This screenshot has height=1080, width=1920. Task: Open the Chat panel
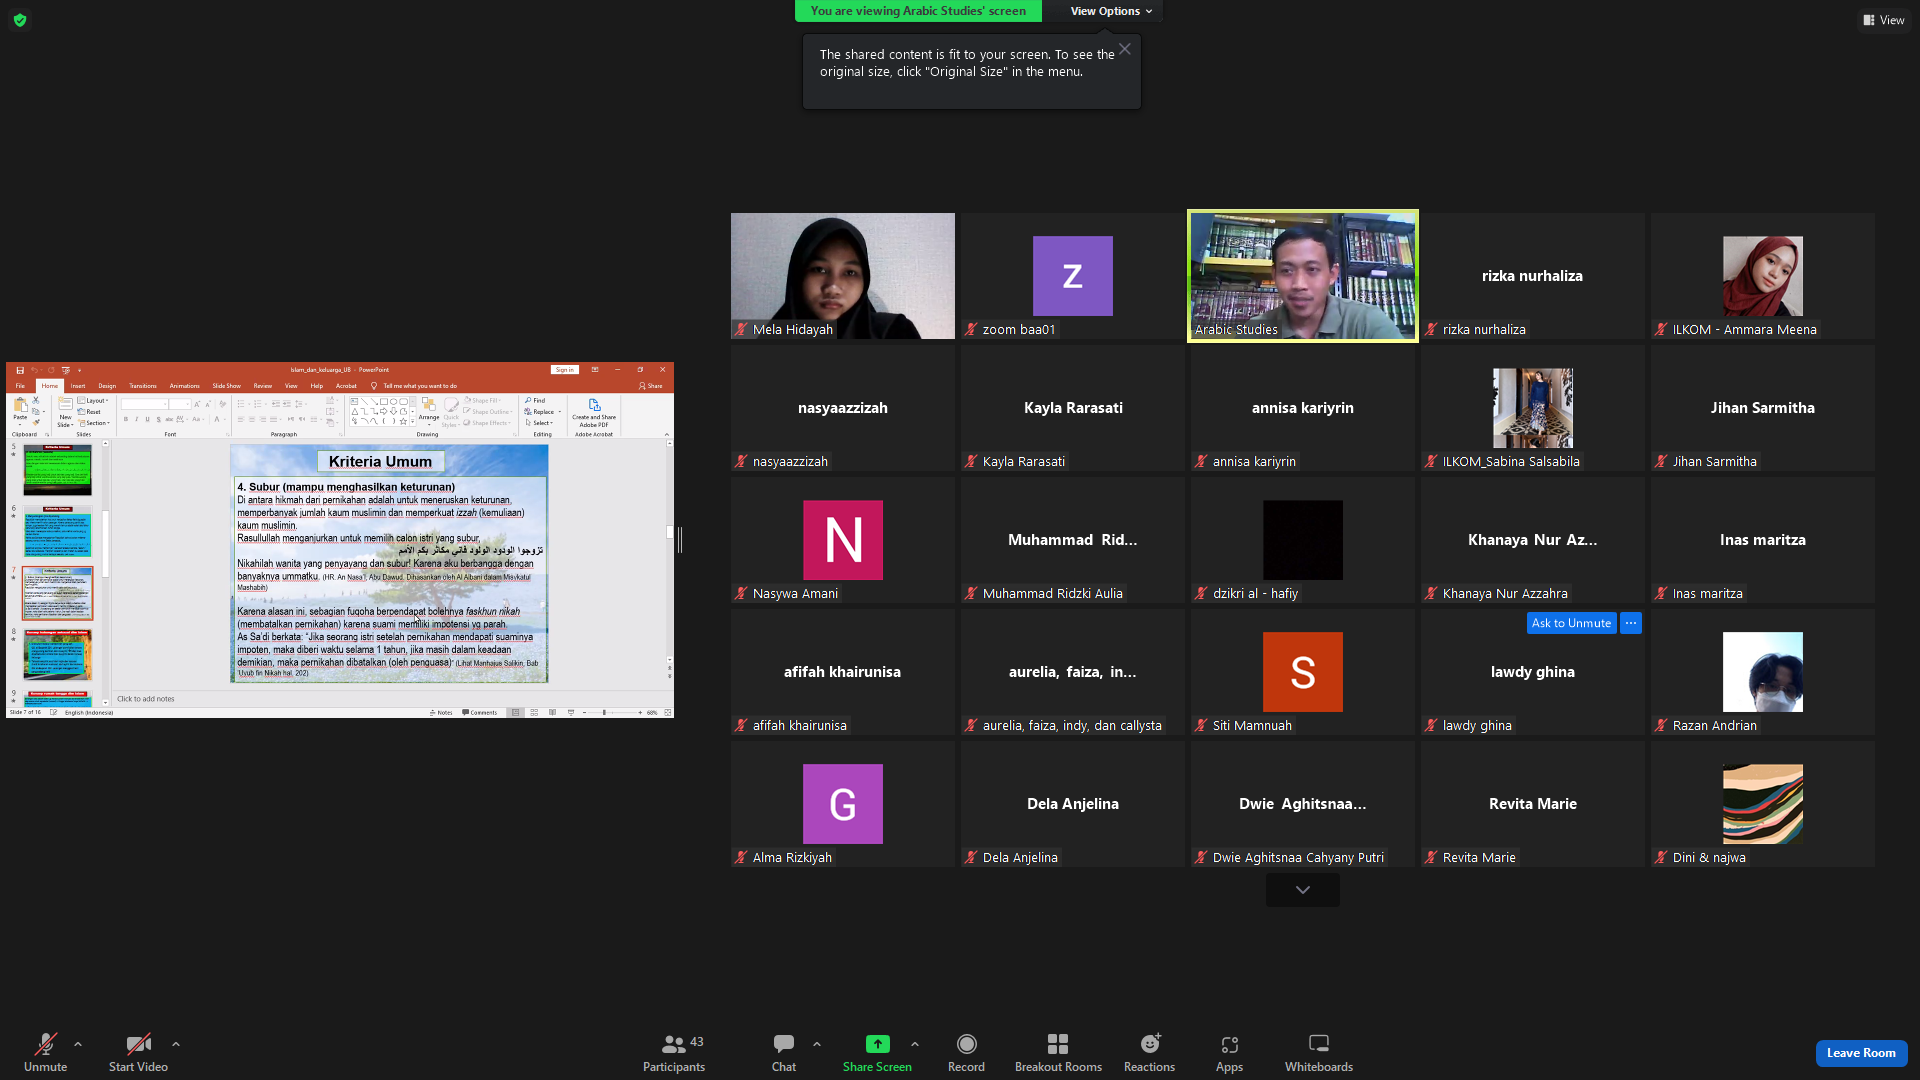pos(784,1053)
